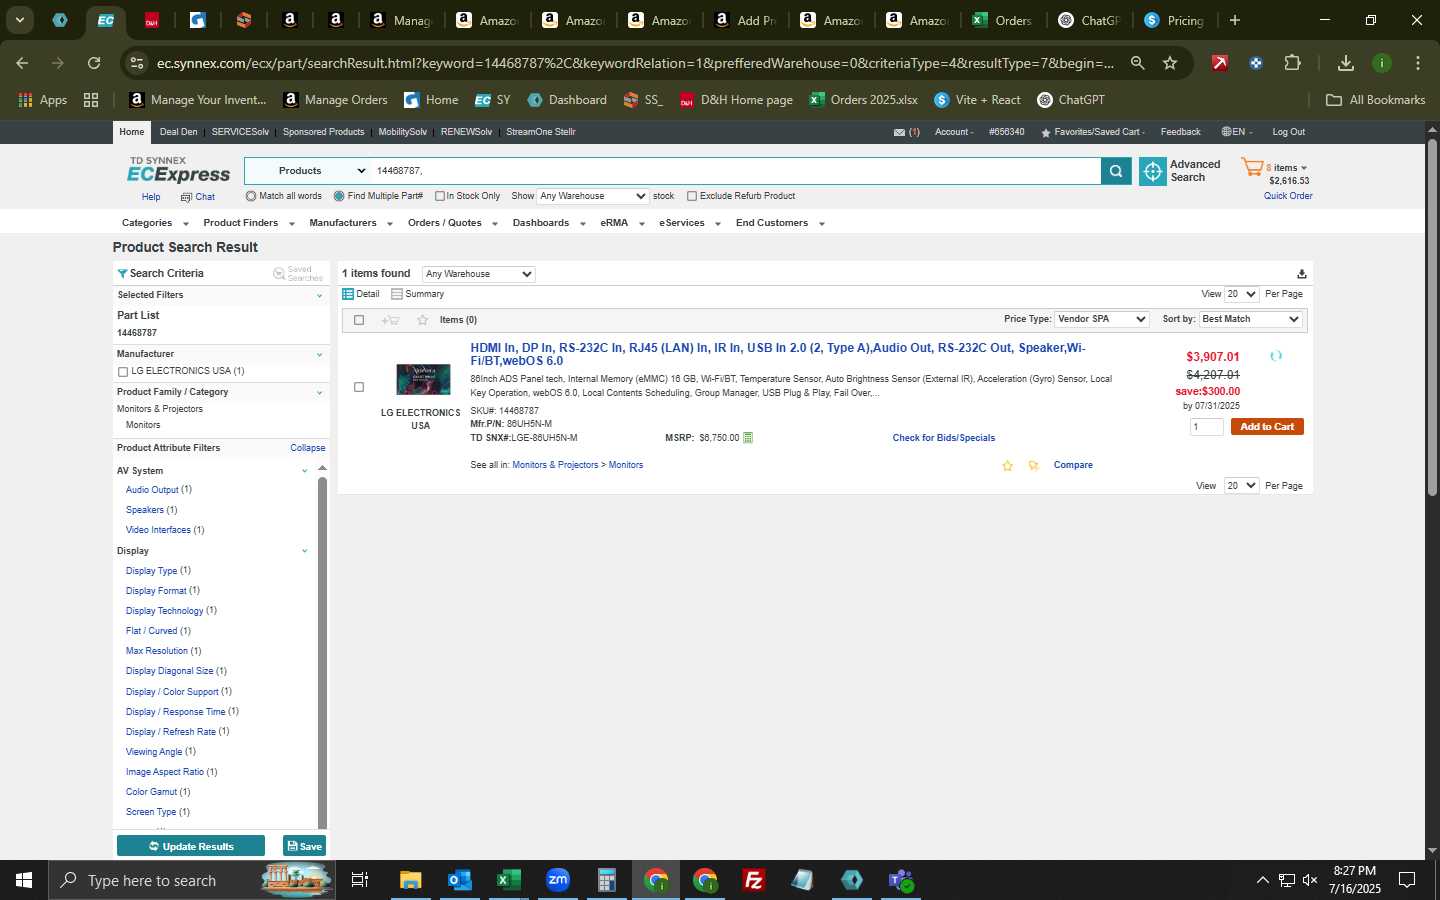Click the export results download icon
Image resolution: width=1440 pixels, height=900 pixels.
click(1301, 274)
